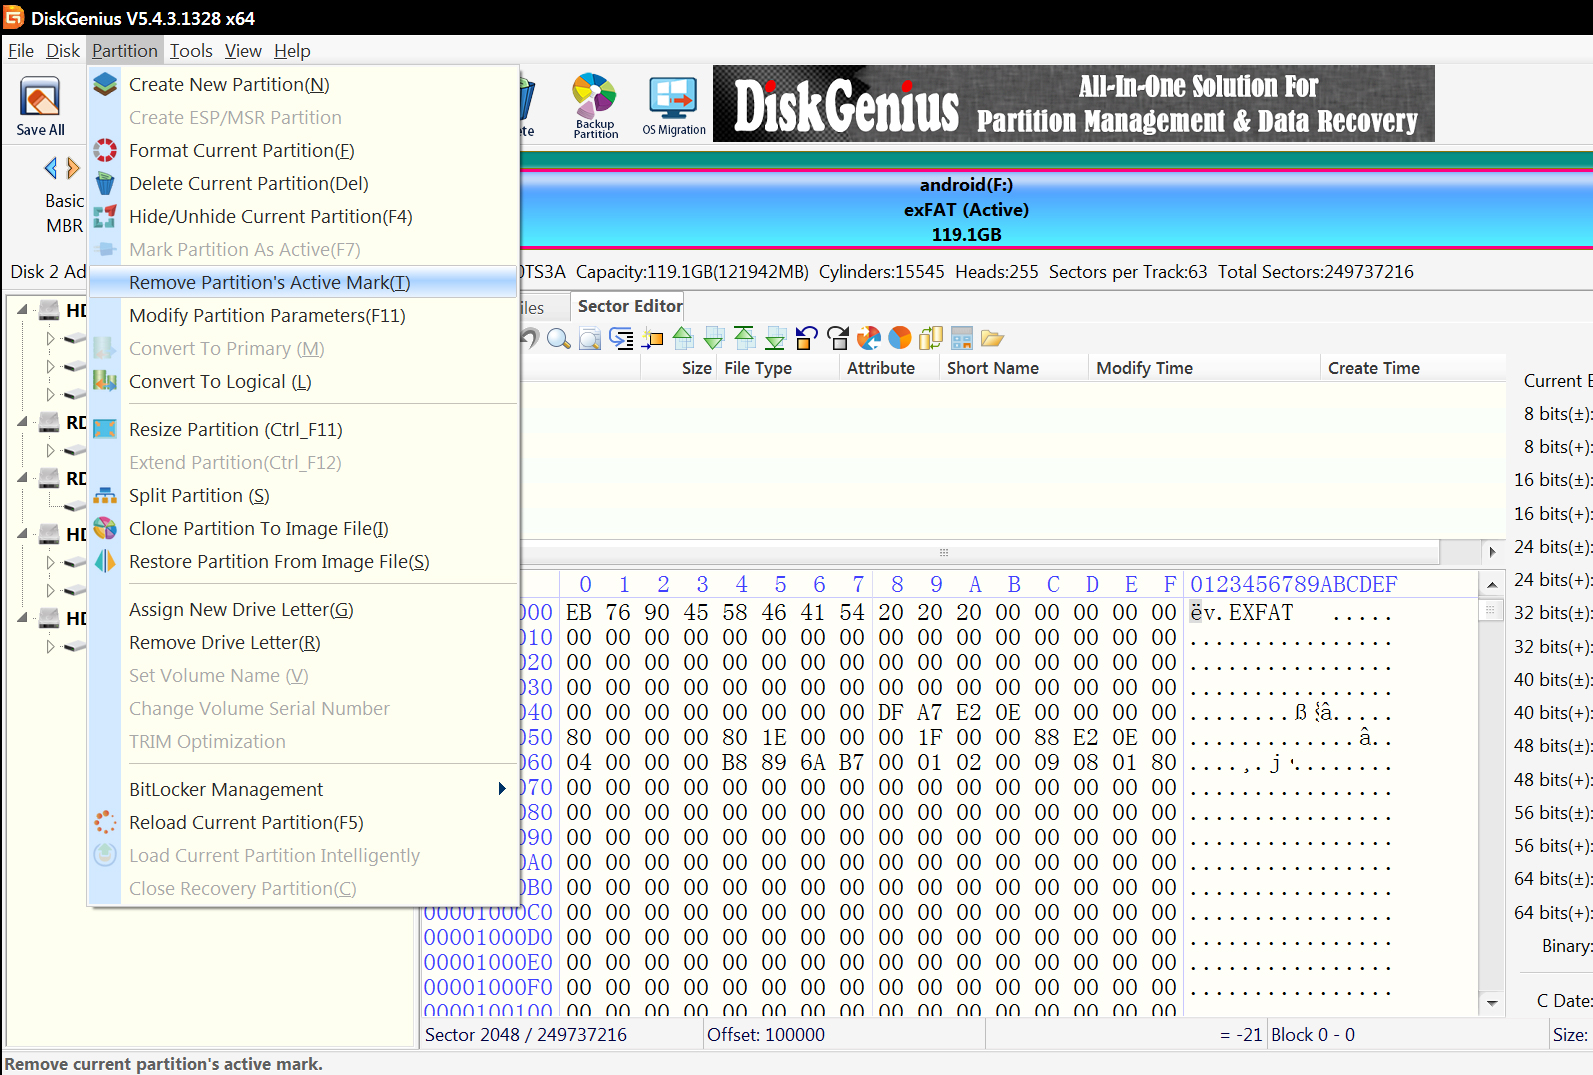This screenshot has width=1593, height=1075.
Task: Click the copy sectors cylinders icon
Action: [x=931, y=339]
